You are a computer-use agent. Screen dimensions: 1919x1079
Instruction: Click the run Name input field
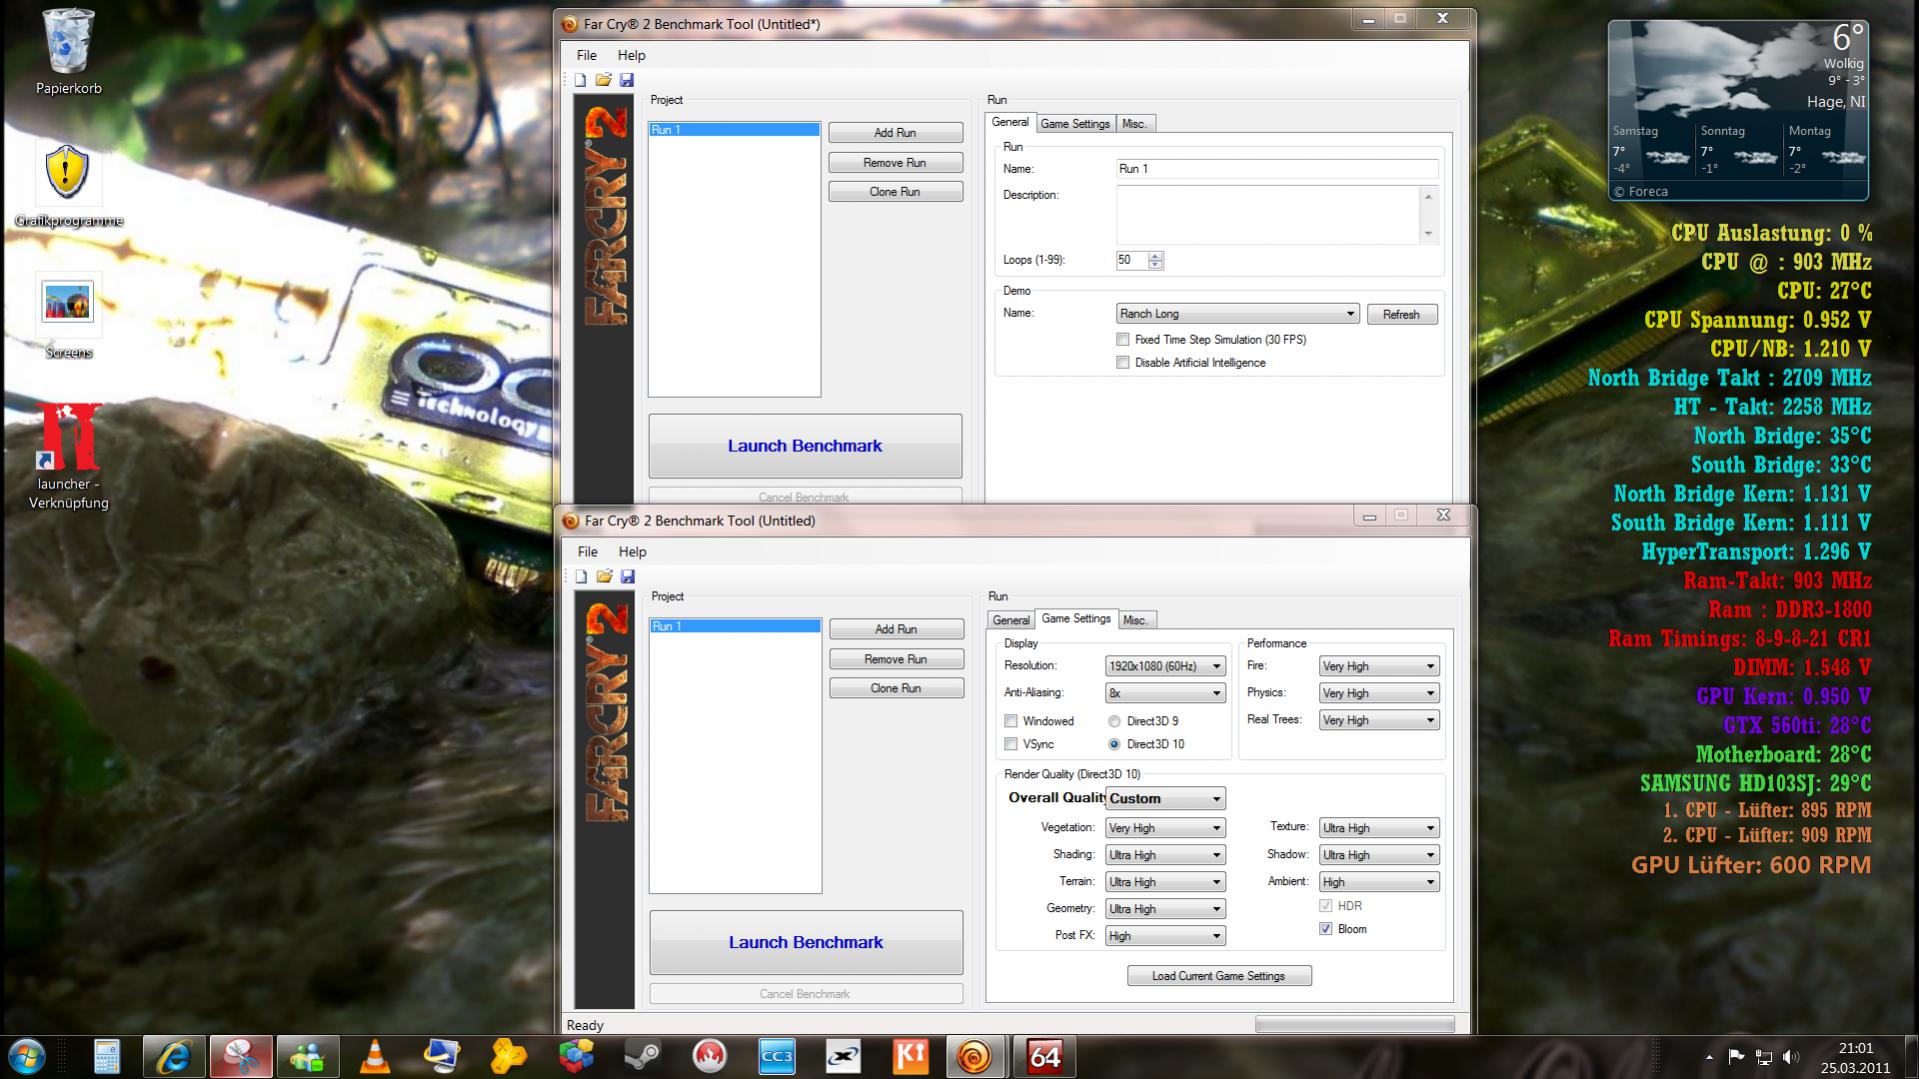(1277, 169)
